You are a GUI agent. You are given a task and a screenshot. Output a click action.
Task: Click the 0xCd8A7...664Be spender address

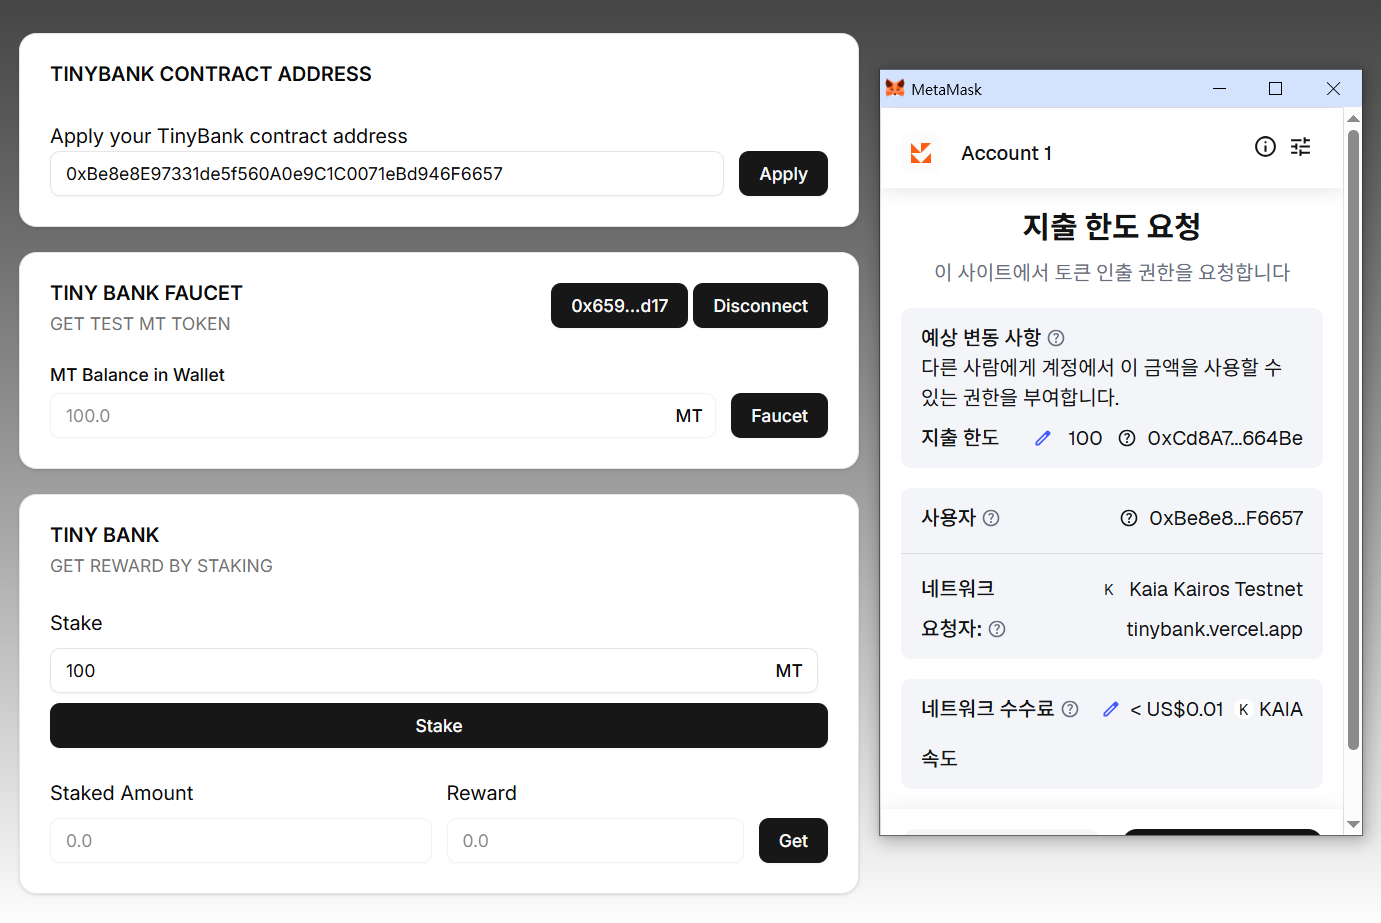[x=1225, y=438]
